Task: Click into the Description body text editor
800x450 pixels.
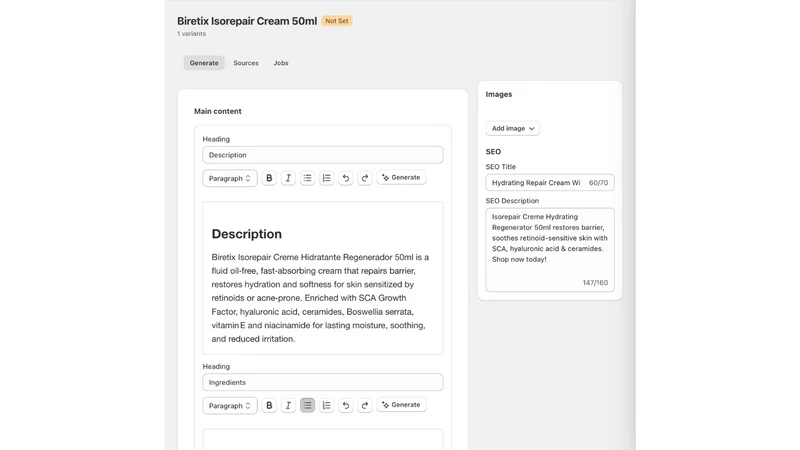Action: click(323, 278)
